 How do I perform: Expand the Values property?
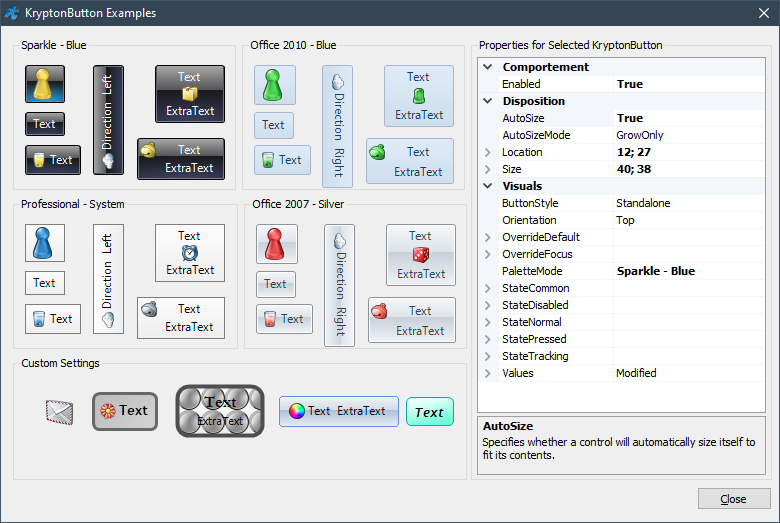click(x=488, y=373)
